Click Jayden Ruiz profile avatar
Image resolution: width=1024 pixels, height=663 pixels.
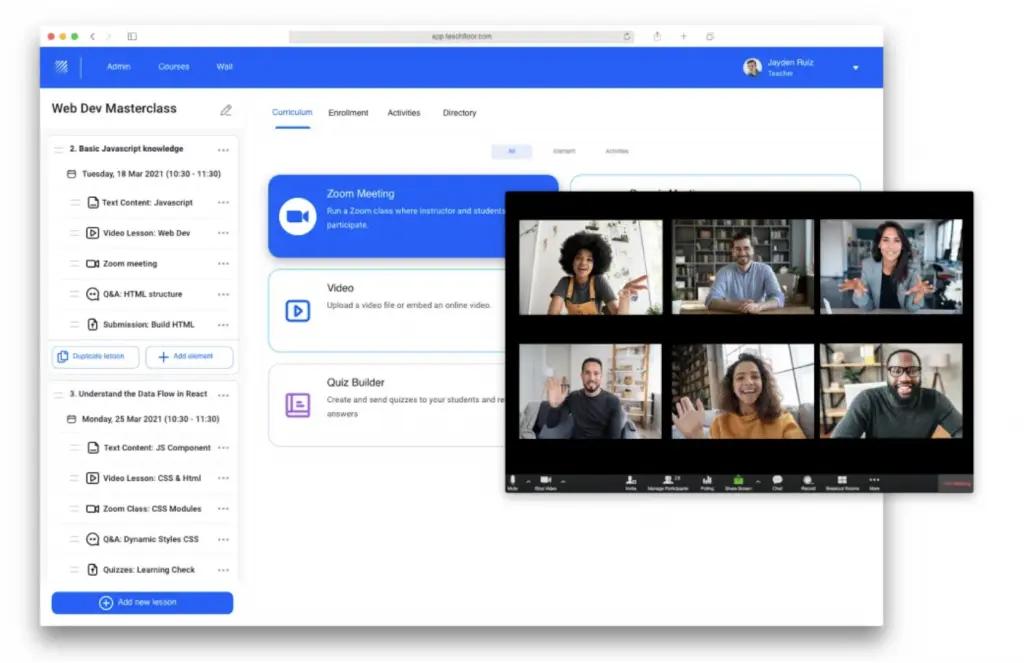click(752, 67)
